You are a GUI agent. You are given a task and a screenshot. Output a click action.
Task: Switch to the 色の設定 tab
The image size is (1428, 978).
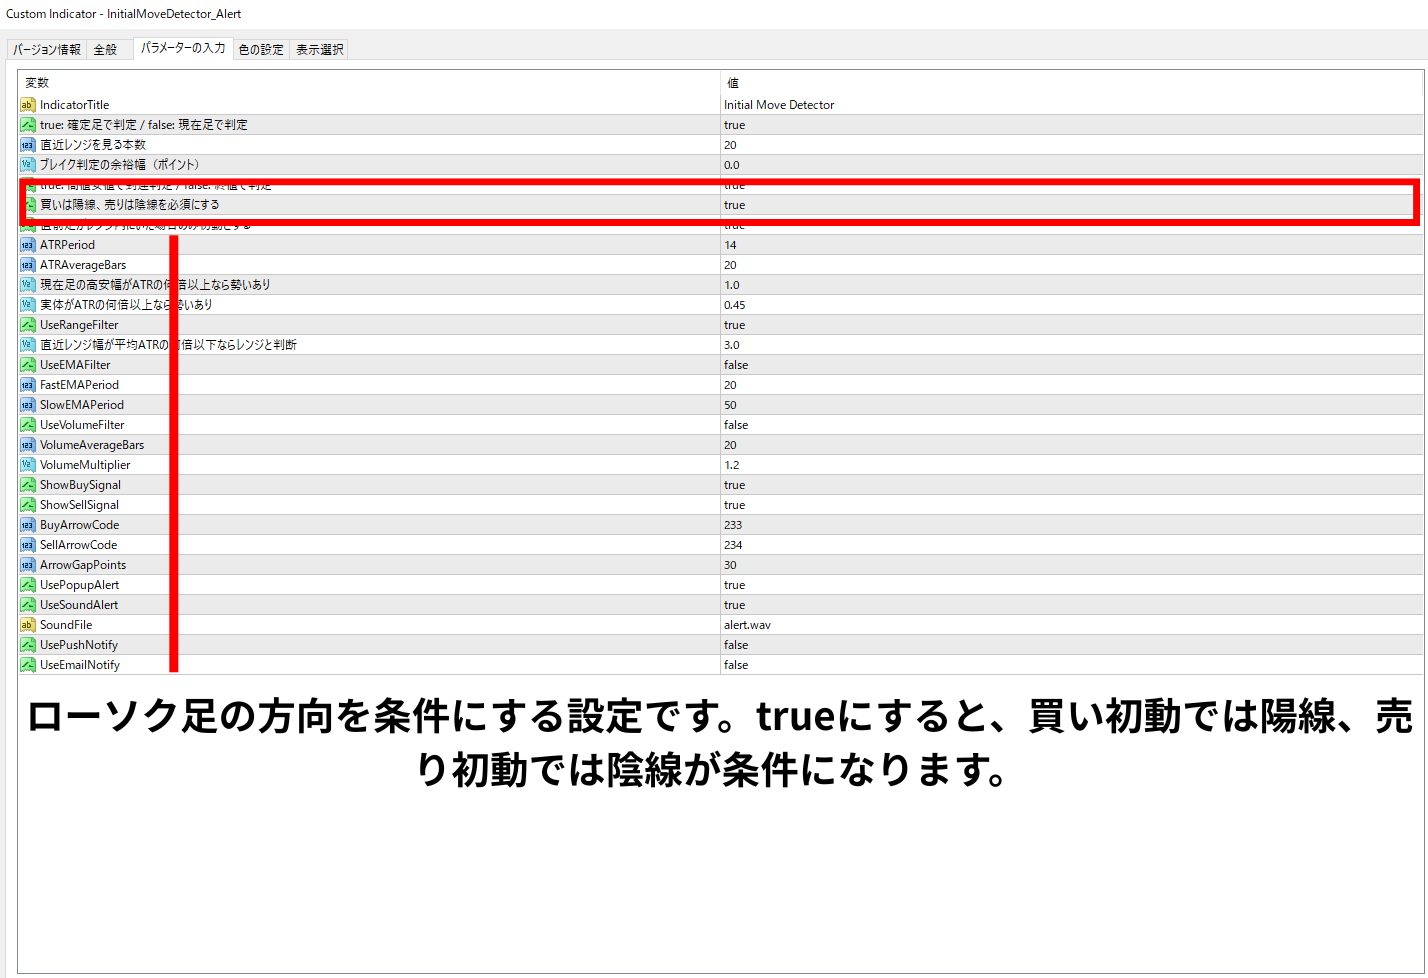click(261, 49)
